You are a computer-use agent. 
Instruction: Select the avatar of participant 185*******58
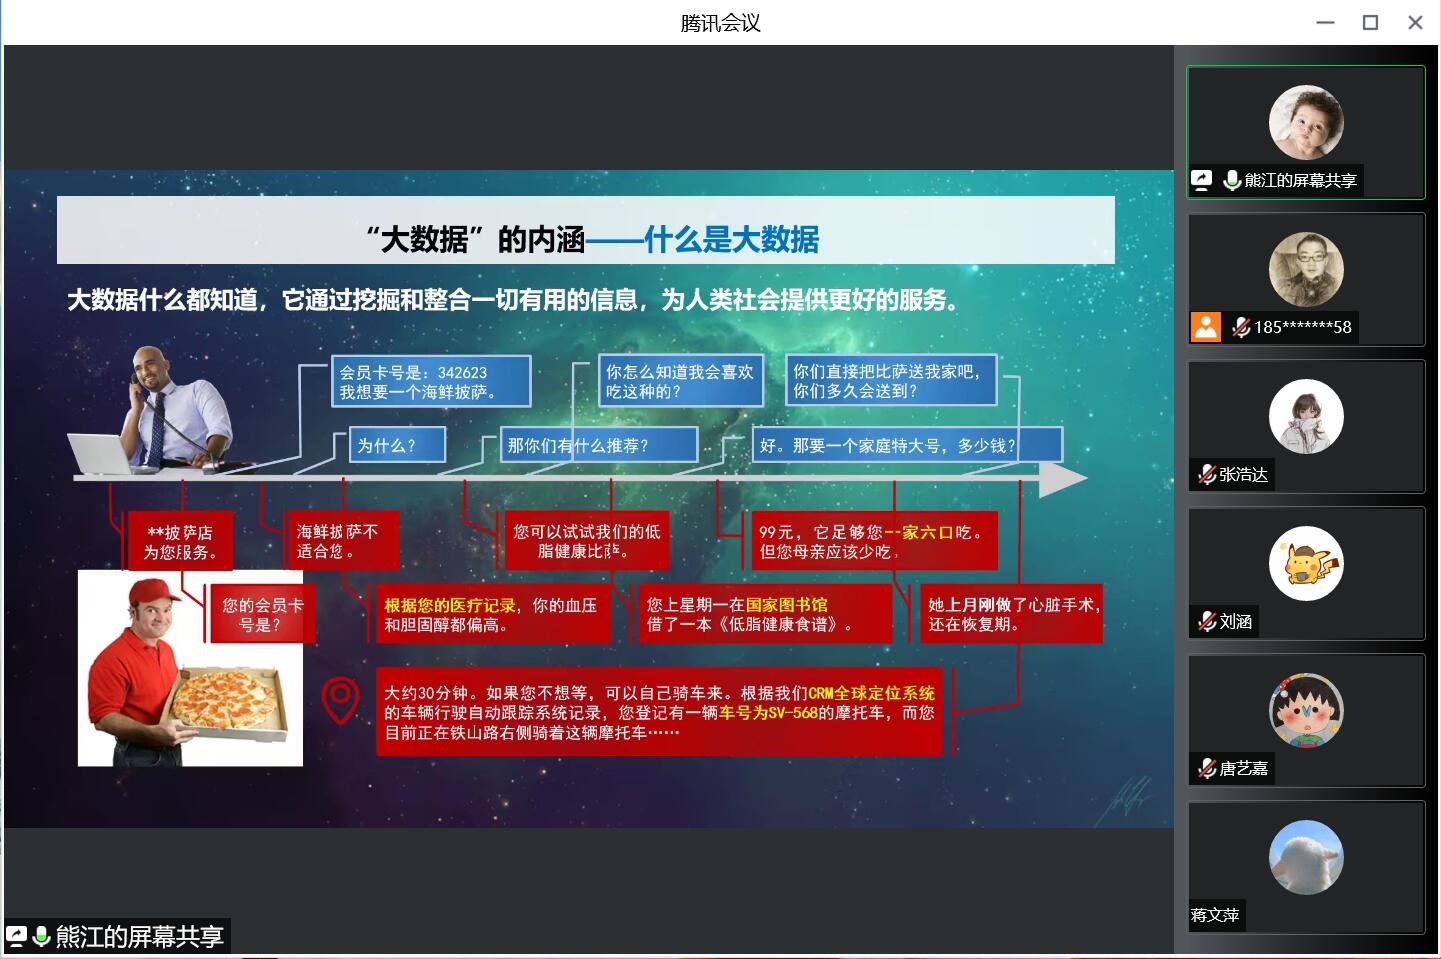(1305, 270)
